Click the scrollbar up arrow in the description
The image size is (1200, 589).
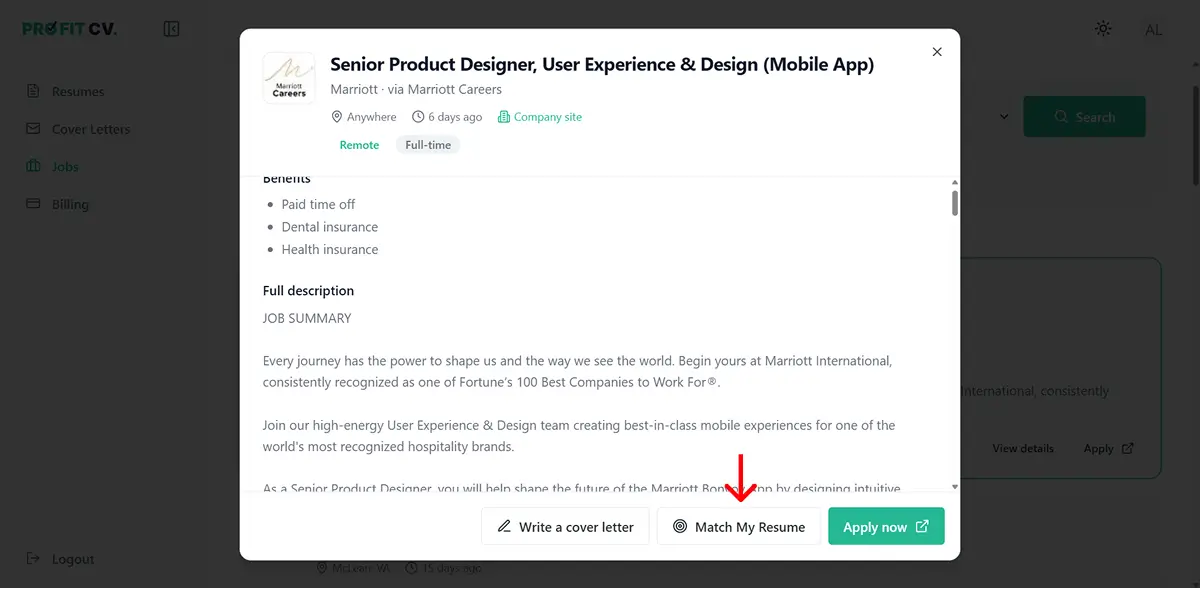coord(955,182)
